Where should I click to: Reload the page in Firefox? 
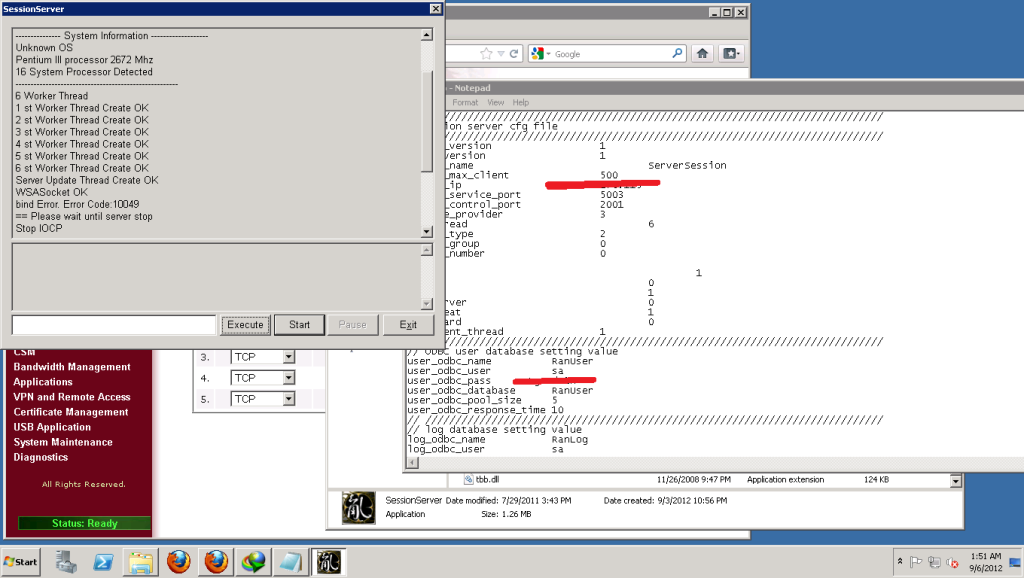514,54
